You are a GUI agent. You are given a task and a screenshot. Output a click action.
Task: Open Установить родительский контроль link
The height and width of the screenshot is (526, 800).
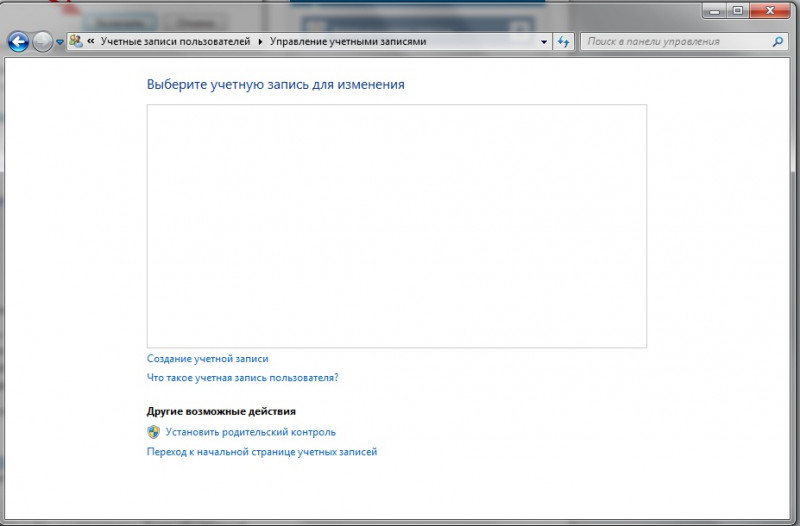click(251, 432)
